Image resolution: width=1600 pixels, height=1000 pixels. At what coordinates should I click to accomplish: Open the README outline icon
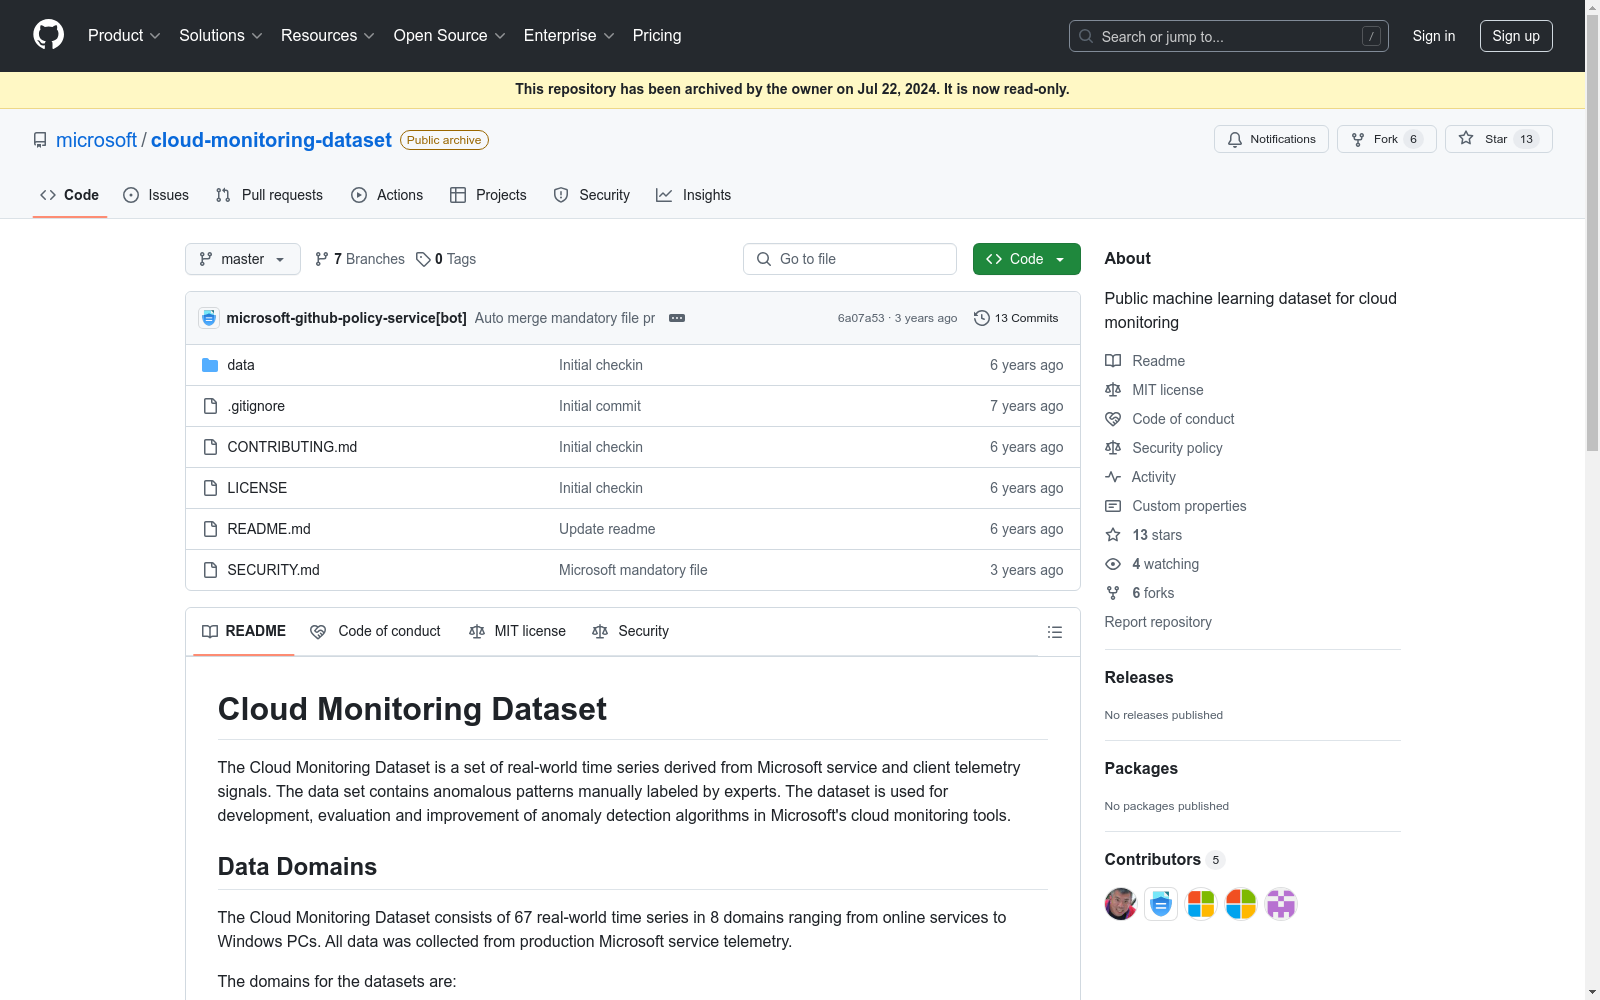pyautogui.click(x=1054, y=632)
